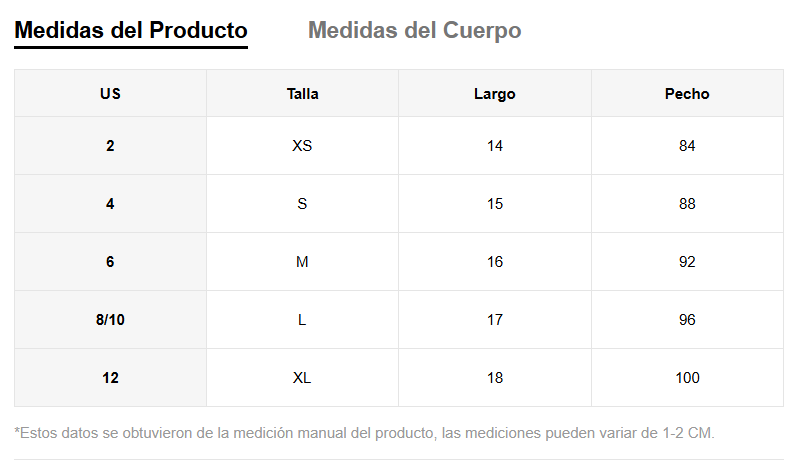Select the S size cell
Viewport: 797px width, 468px height.
click(302, 204)
